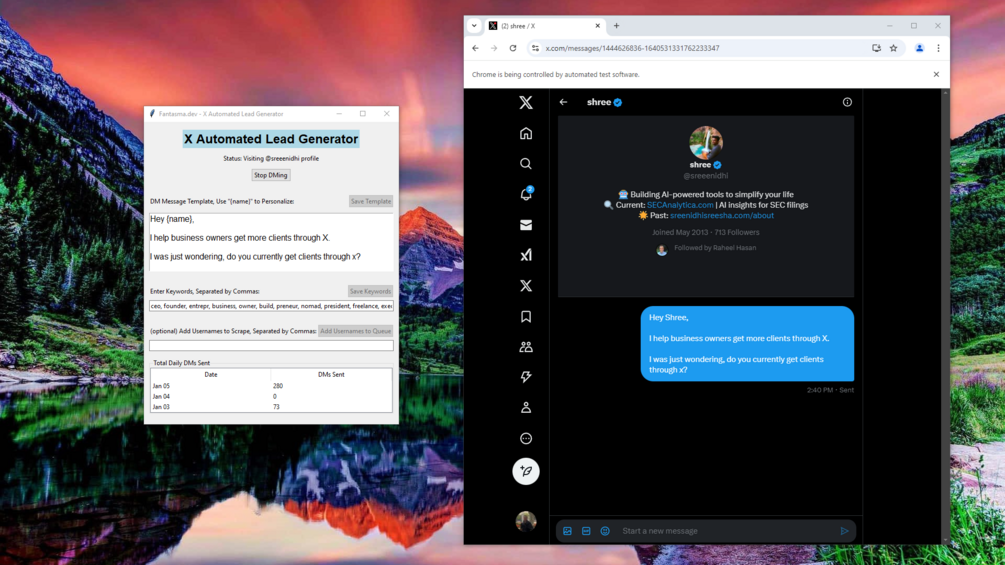Open emoji picker in message composer

(x=605, y=531)
